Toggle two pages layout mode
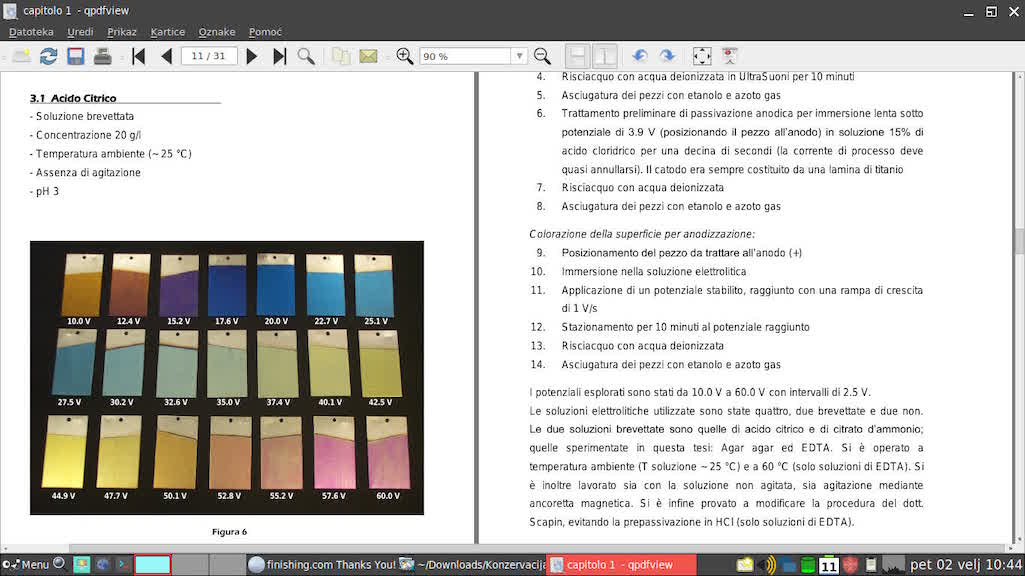This screenshot has width=1025, height=576. [604, 57]
